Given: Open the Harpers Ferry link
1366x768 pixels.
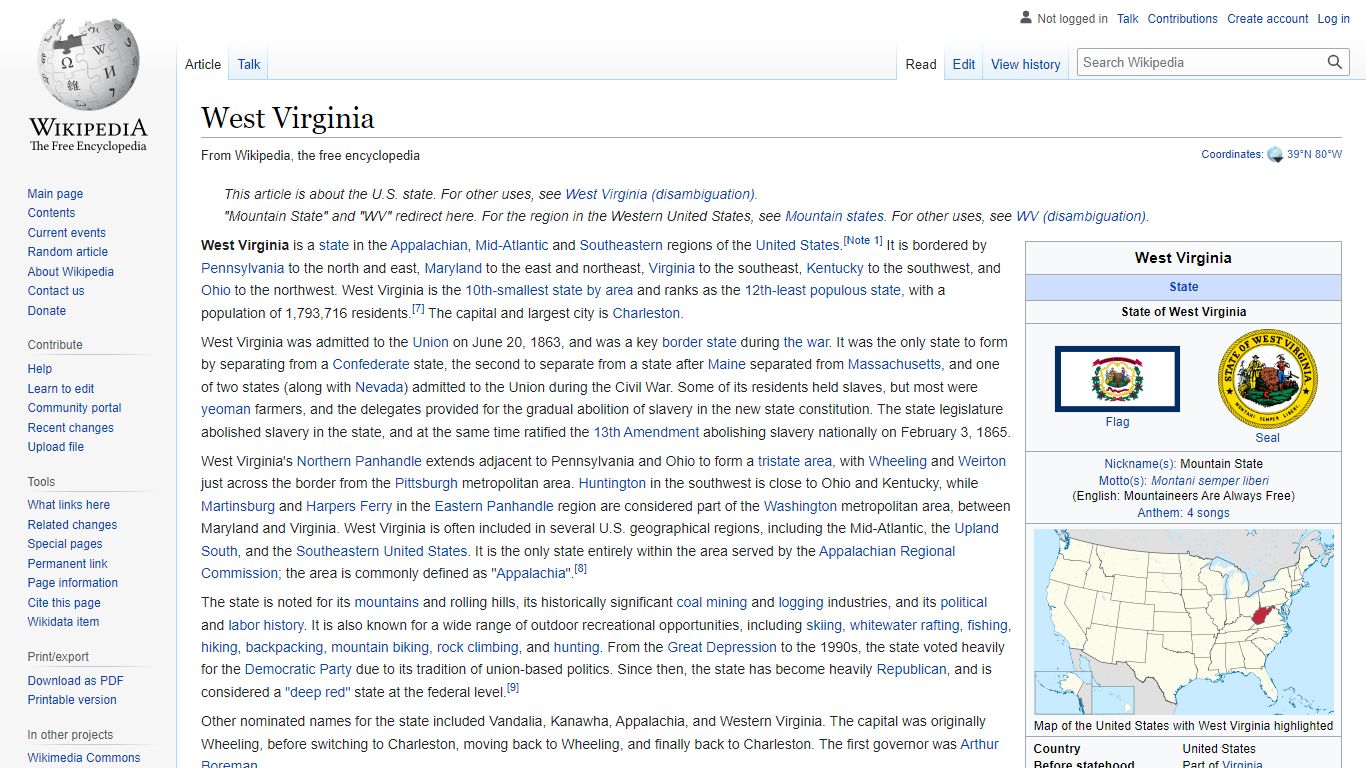Looking at the screenshot, I should (349, 506).
